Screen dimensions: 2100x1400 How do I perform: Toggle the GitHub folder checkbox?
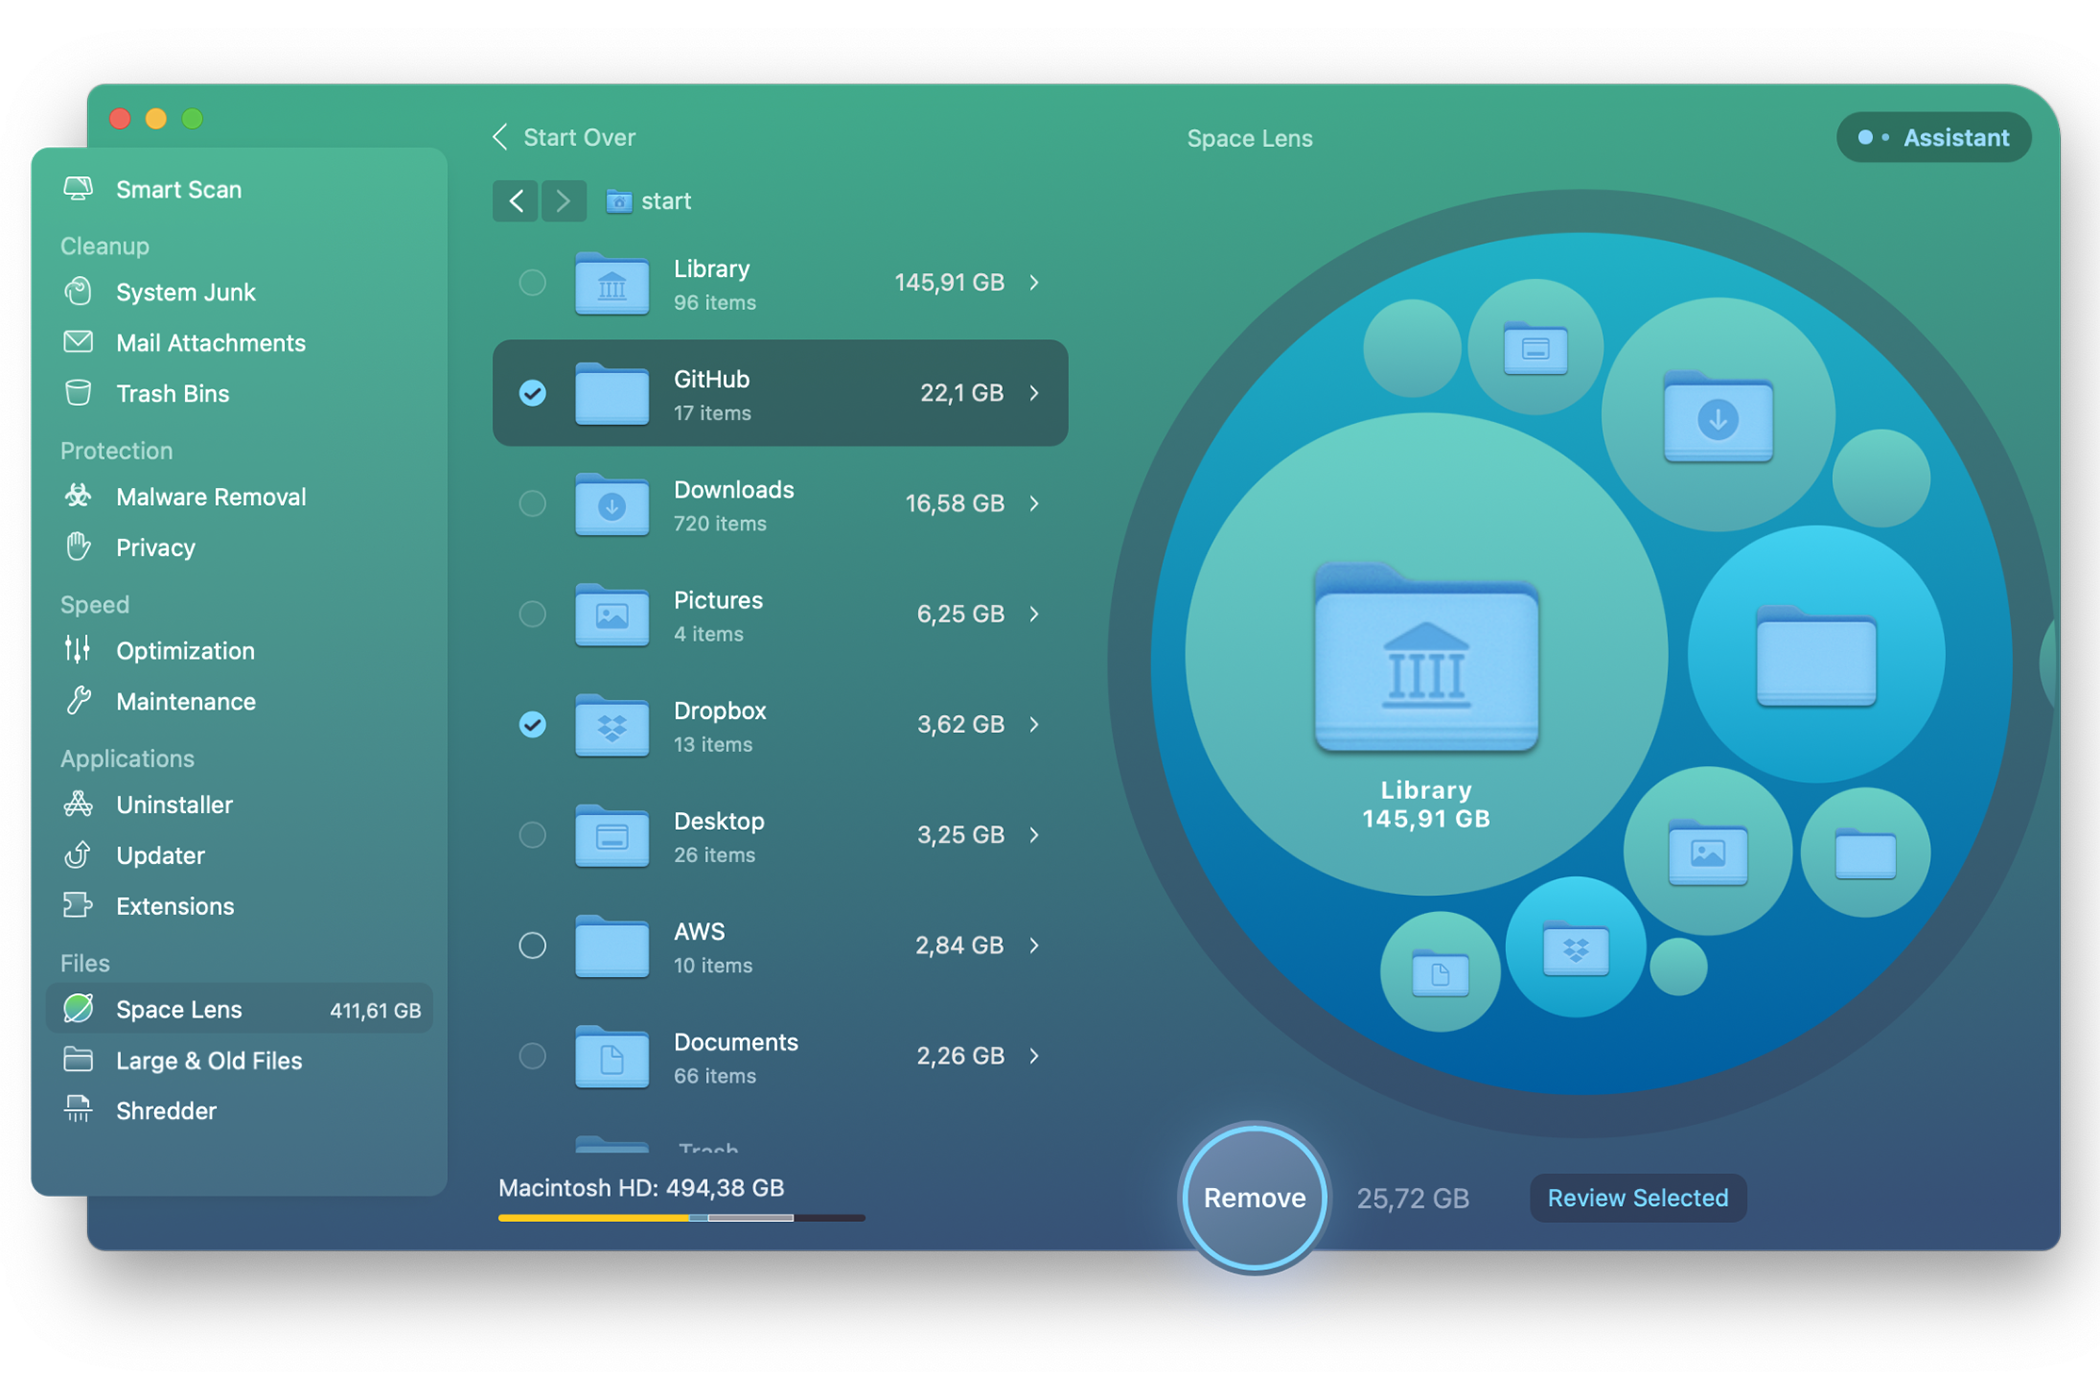[531, 391]
